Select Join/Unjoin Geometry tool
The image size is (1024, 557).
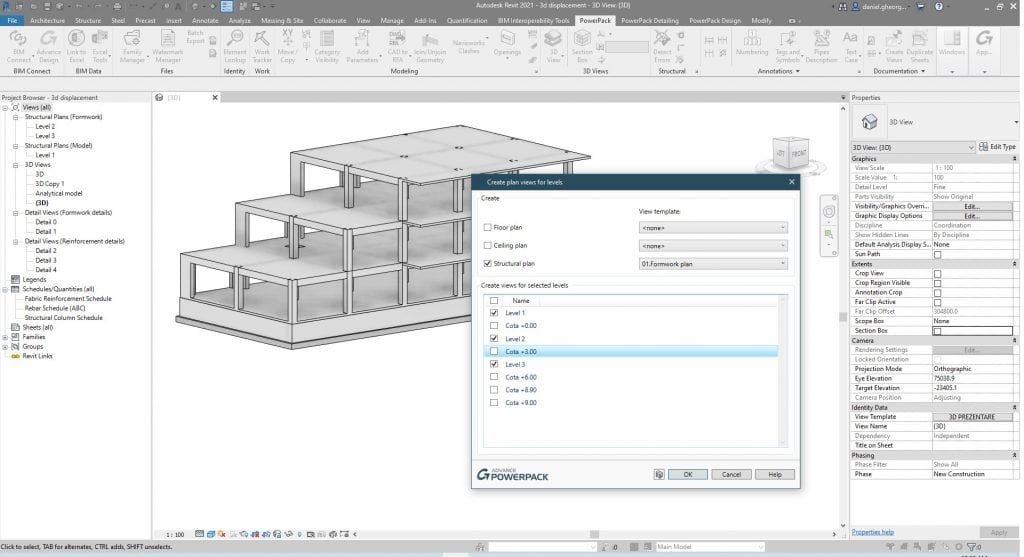pos(429,48)
